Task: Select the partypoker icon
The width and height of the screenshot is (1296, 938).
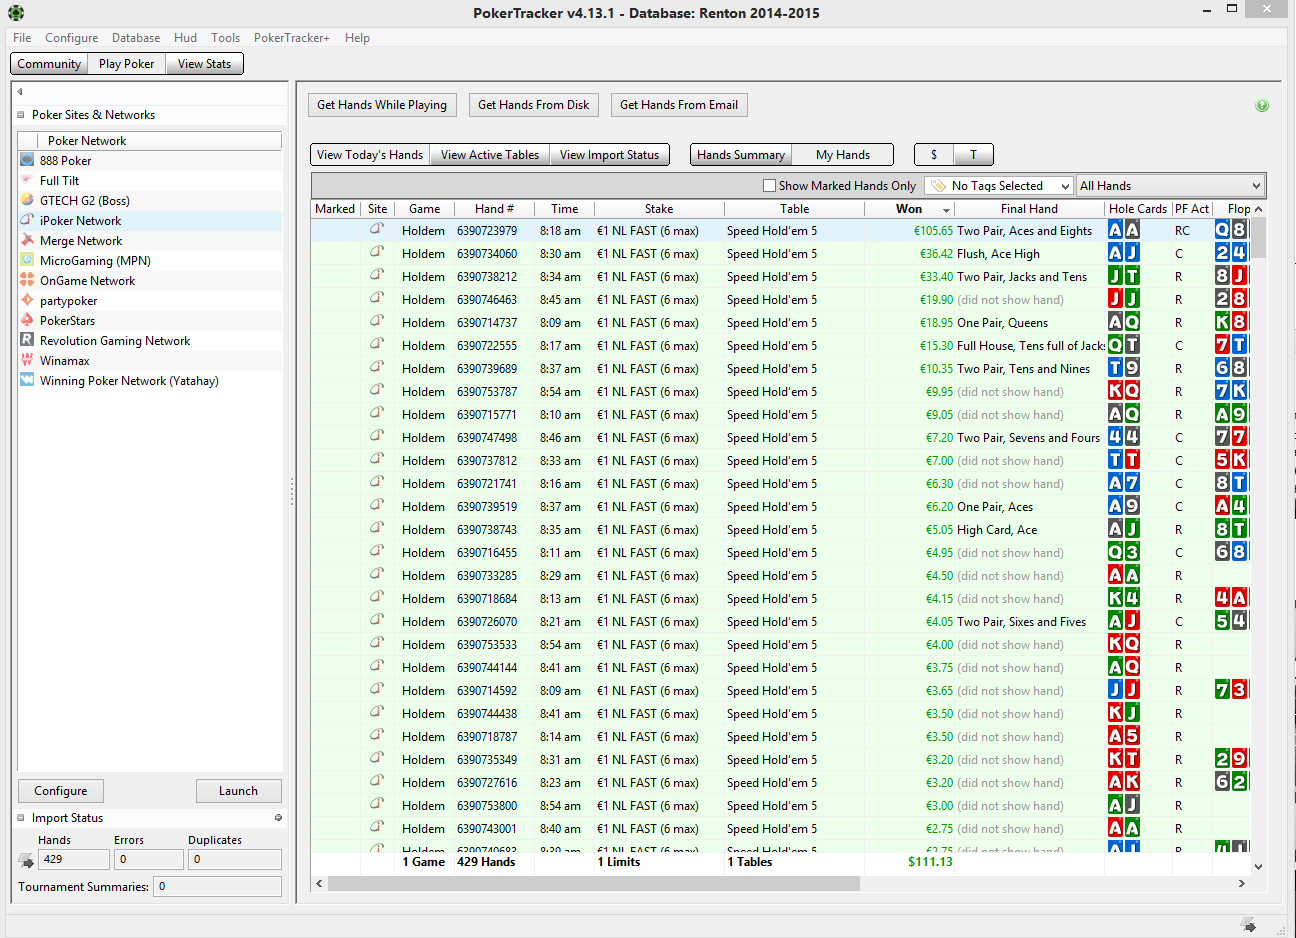Action: coord(27,300)
